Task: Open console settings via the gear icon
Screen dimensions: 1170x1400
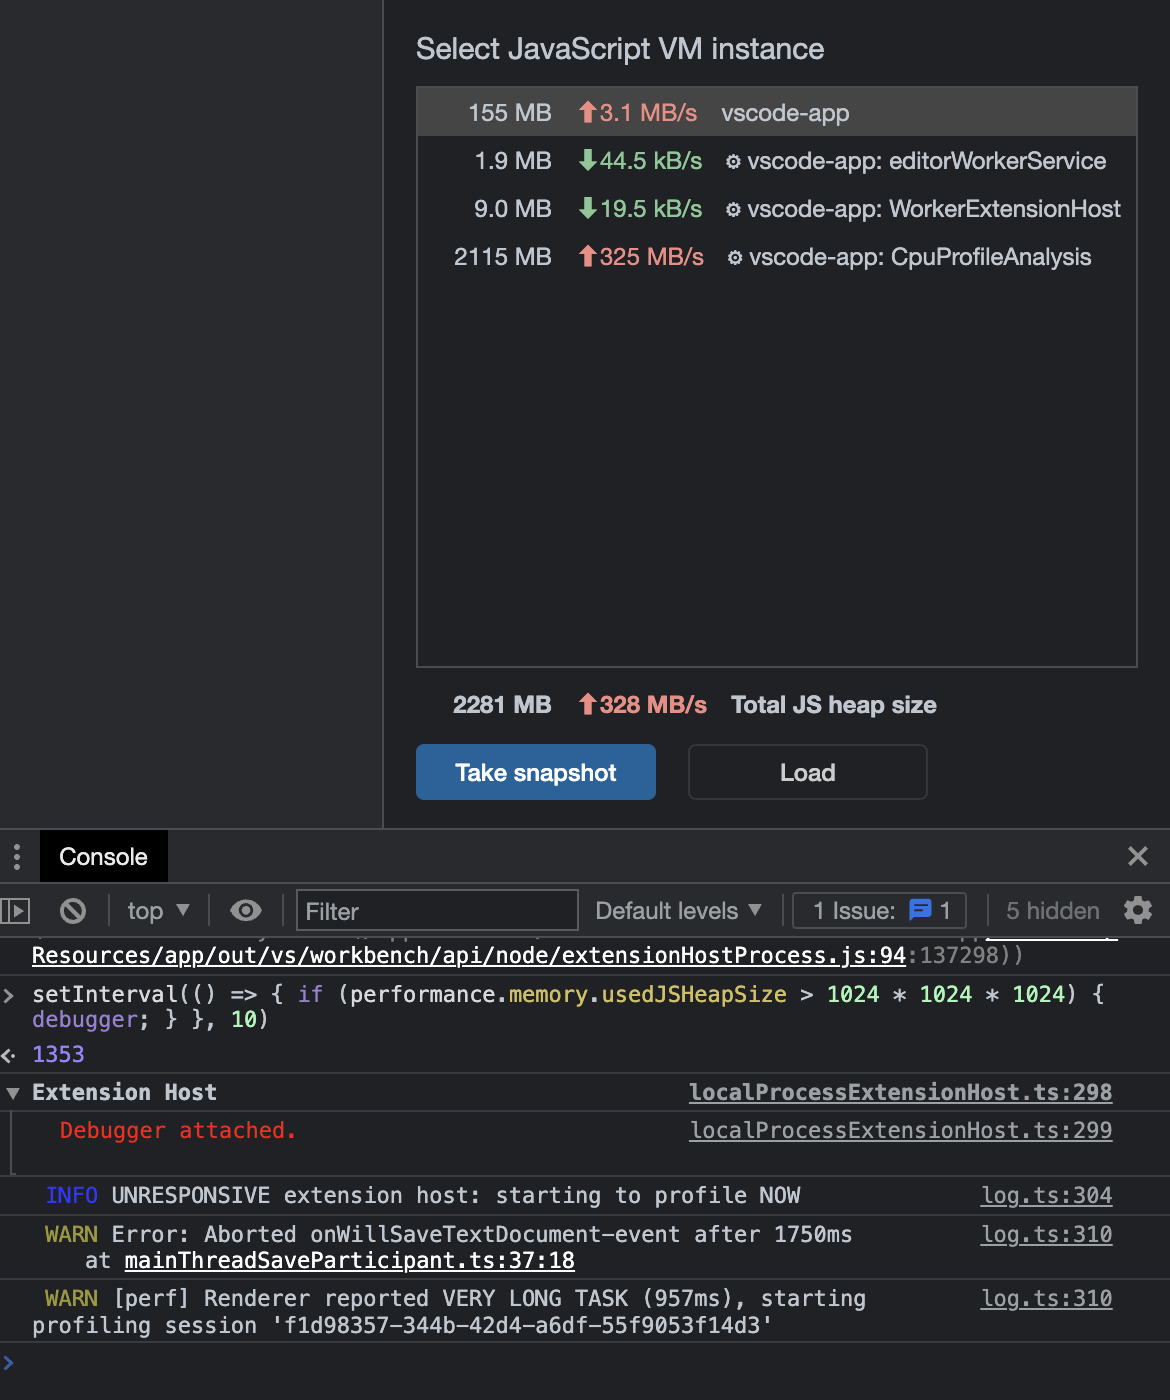Action: tap(1137, 910)
